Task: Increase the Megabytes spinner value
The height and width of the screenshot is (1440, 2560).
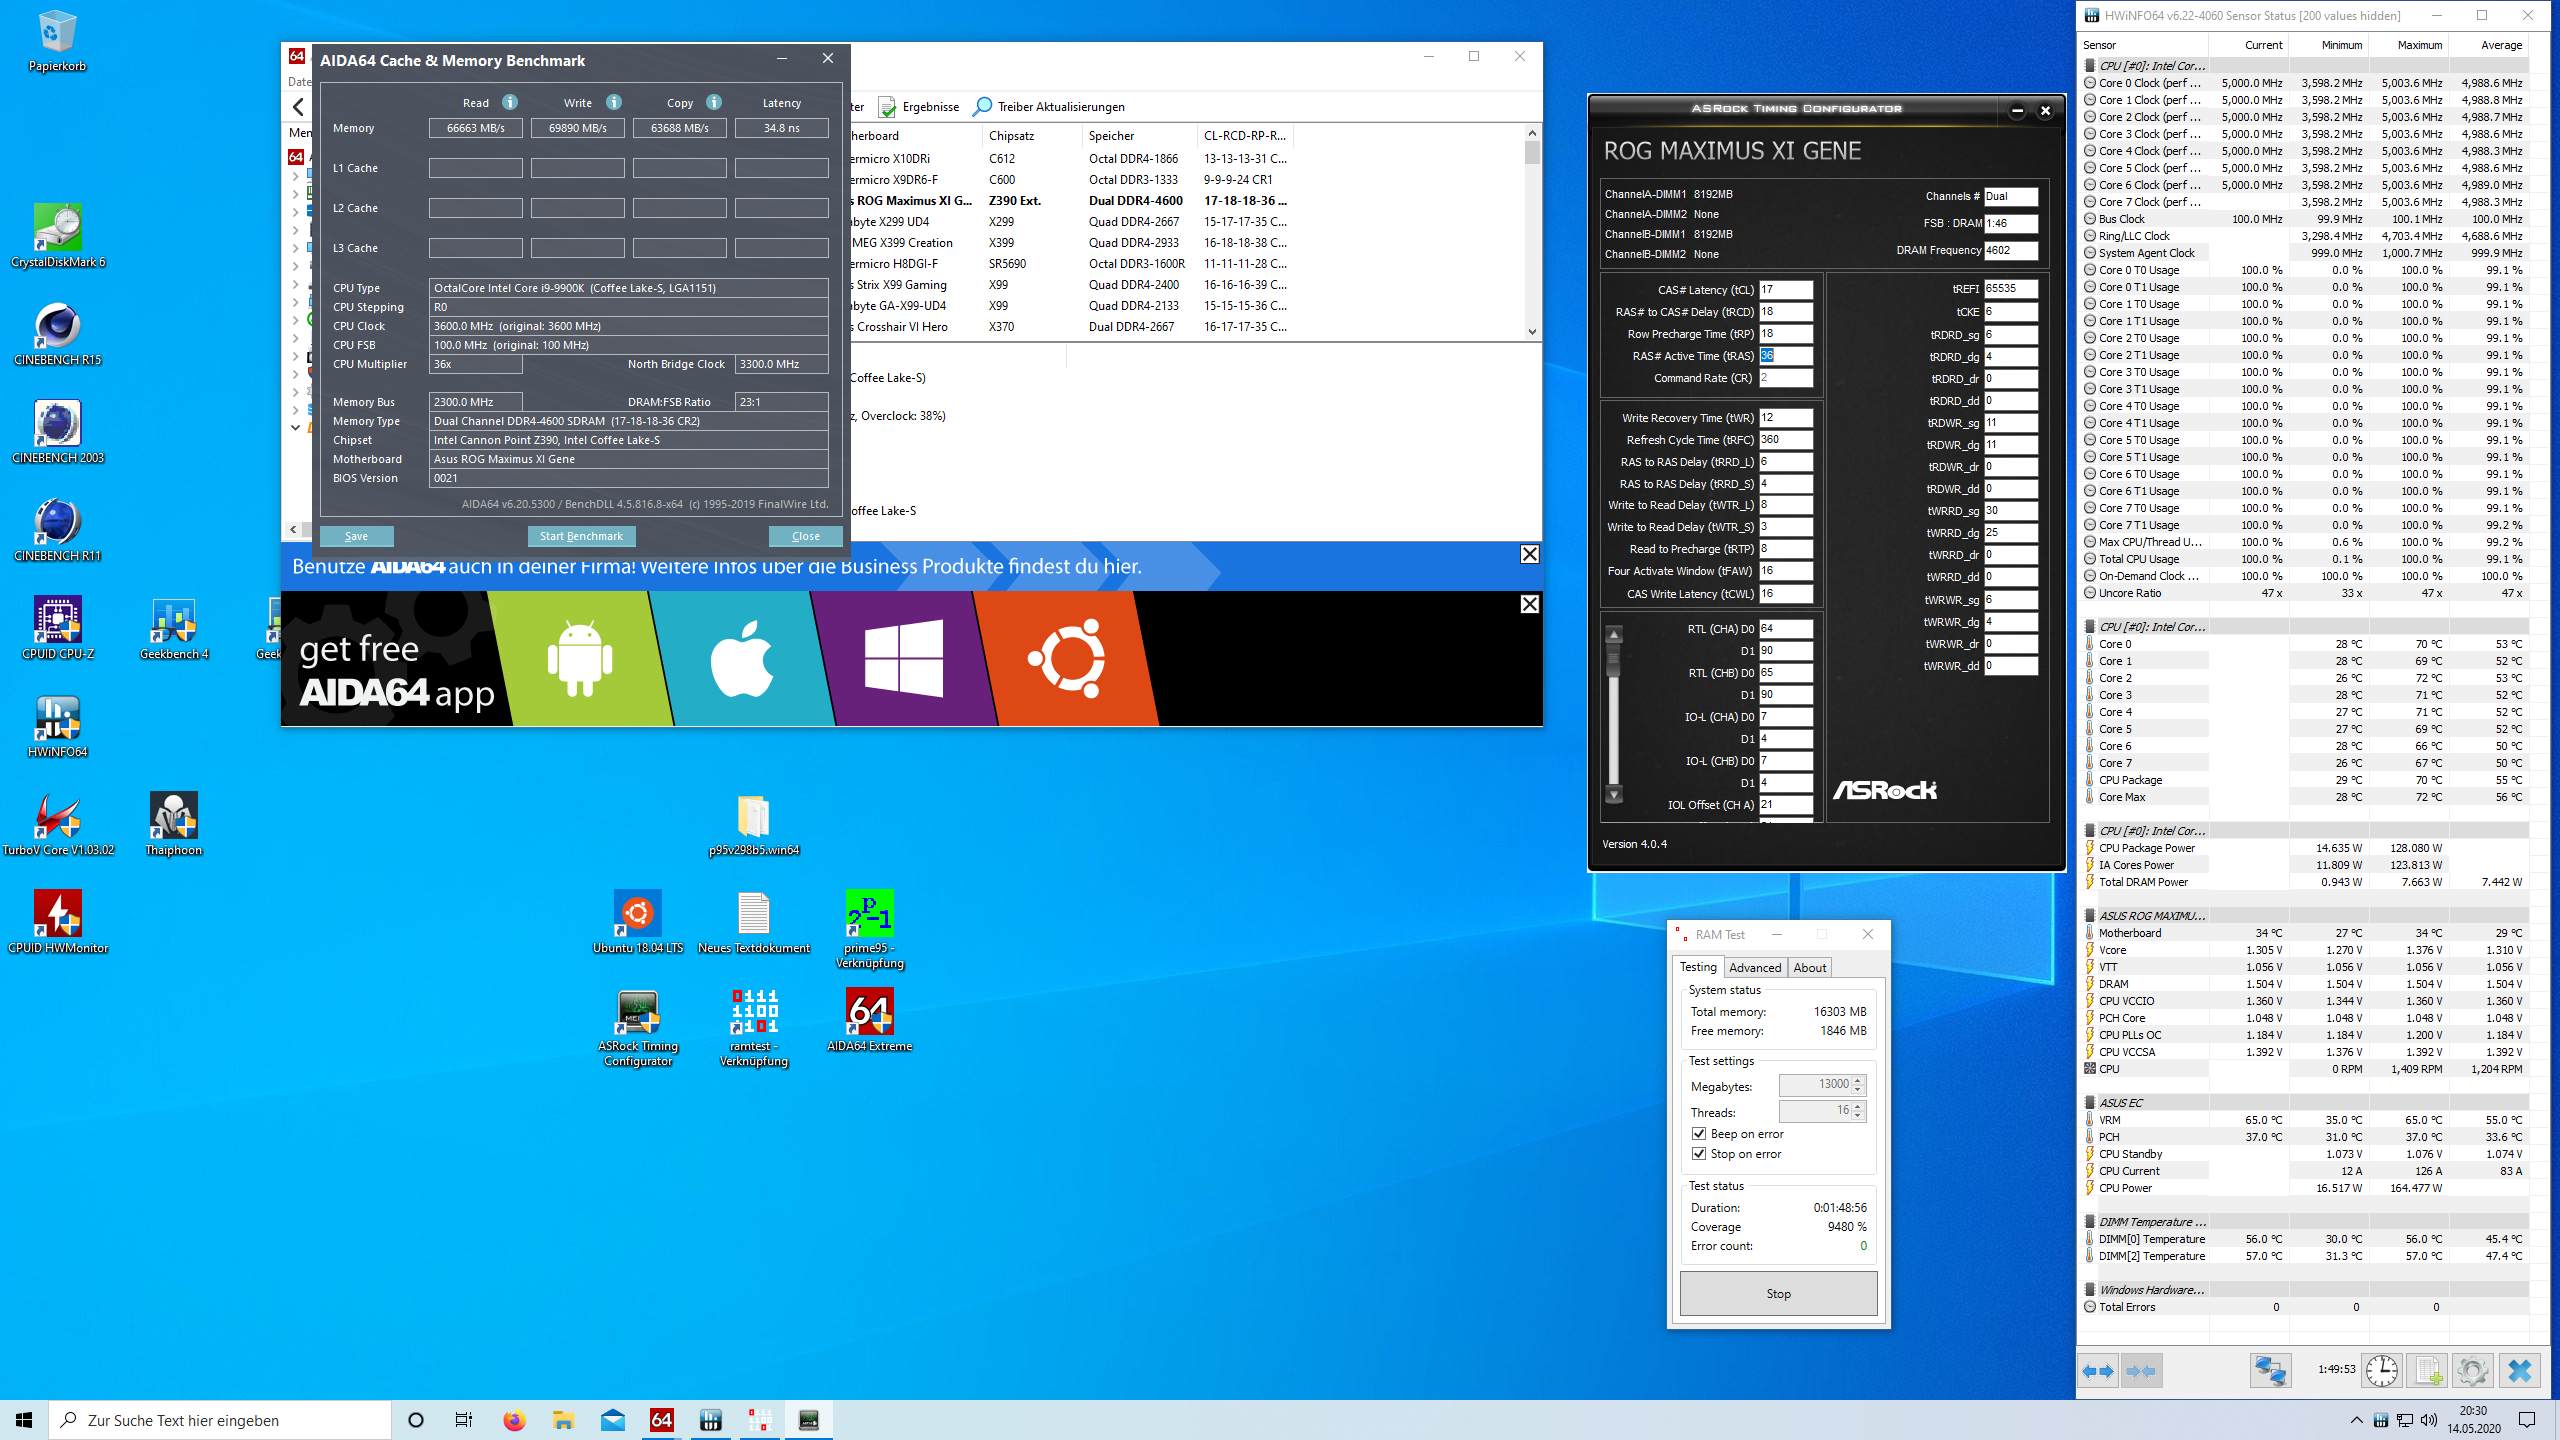Action: (x=1858, y=1080)
